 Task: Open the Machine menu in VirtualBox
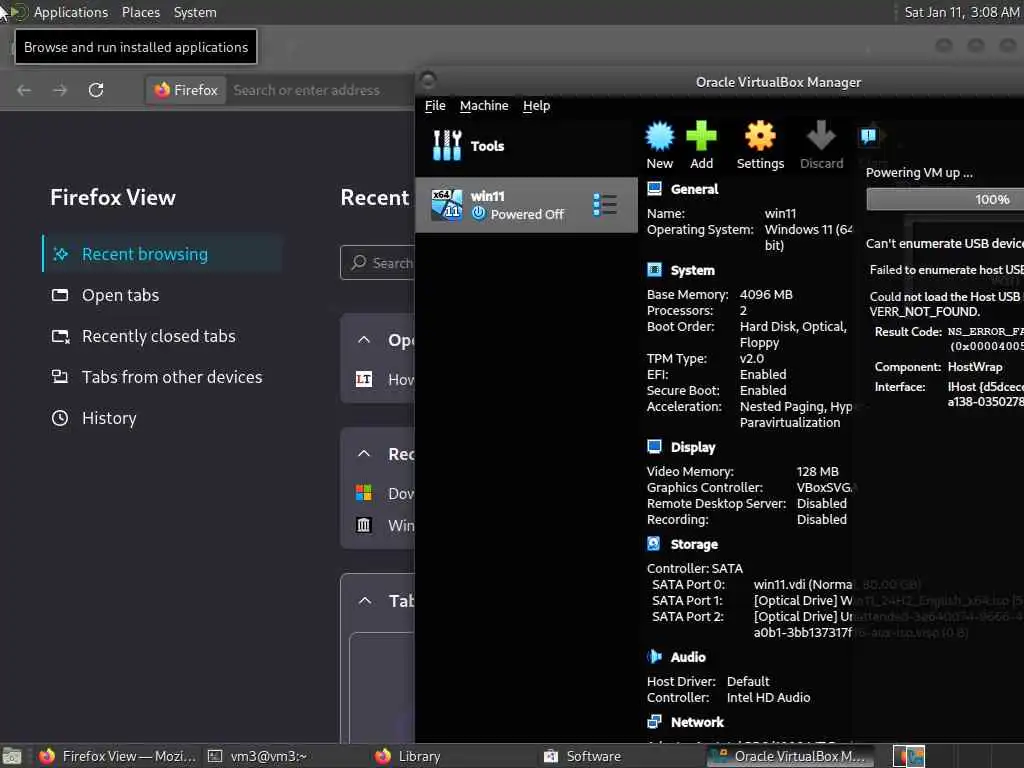coord(484,106)
